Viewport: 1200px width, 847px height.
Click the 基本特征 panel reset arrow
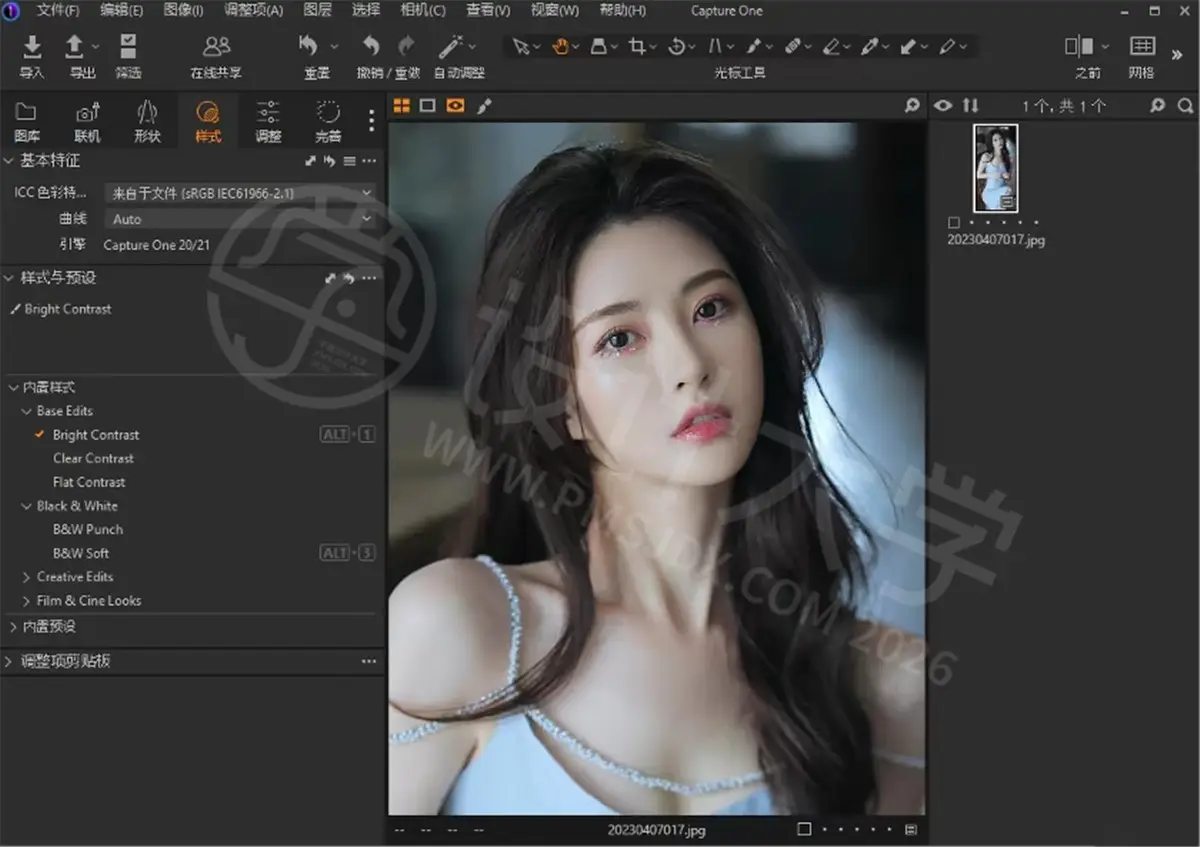tap(329, 161)
